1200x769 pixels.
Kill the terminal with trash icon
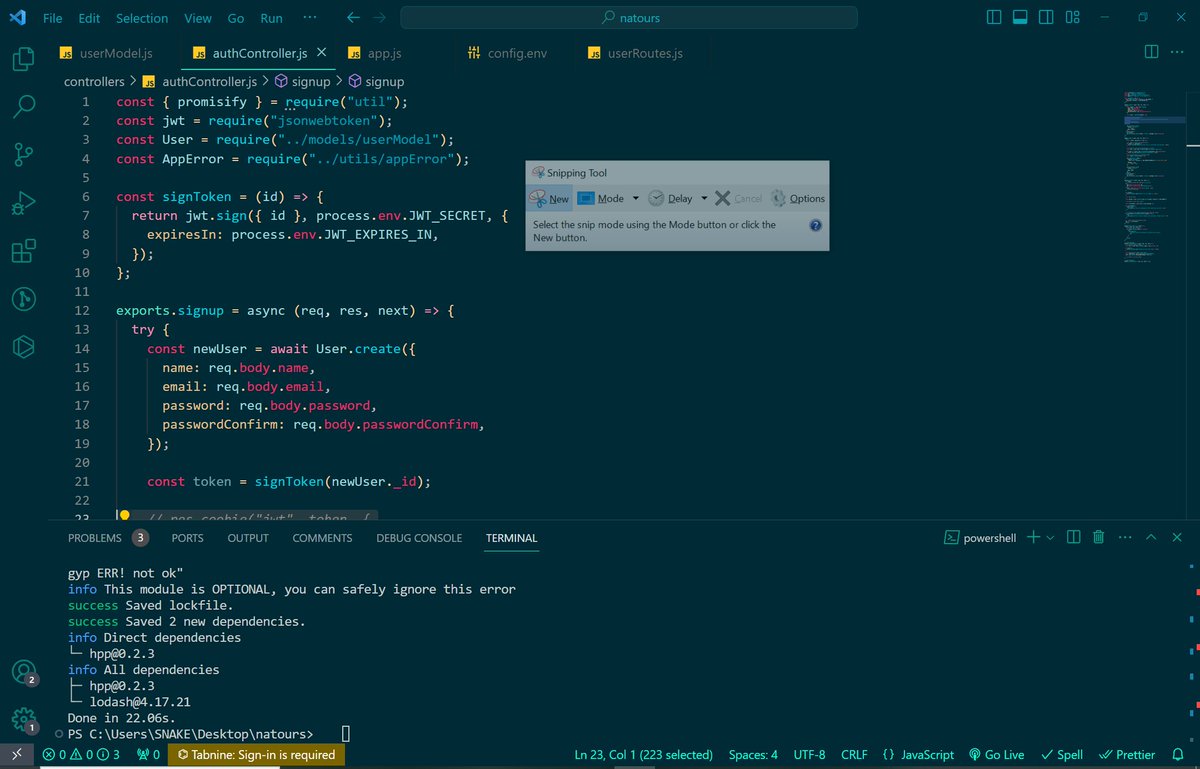(1098, 537)
